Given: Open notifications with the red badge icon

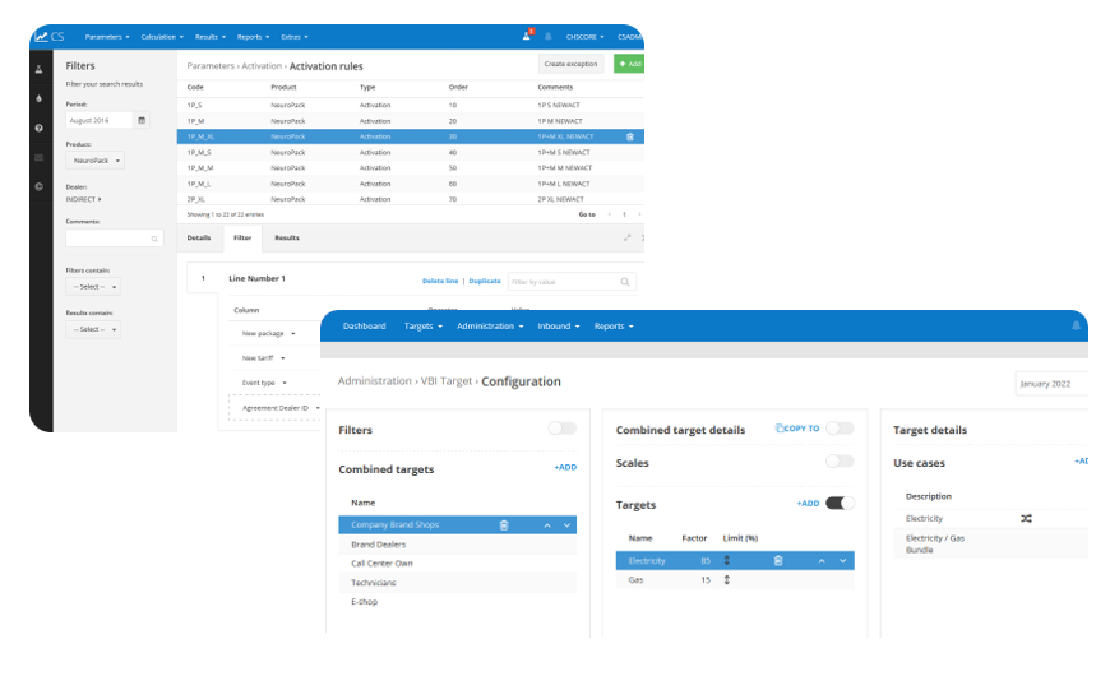Looking at the screenshot, I should tap(527, 37).
